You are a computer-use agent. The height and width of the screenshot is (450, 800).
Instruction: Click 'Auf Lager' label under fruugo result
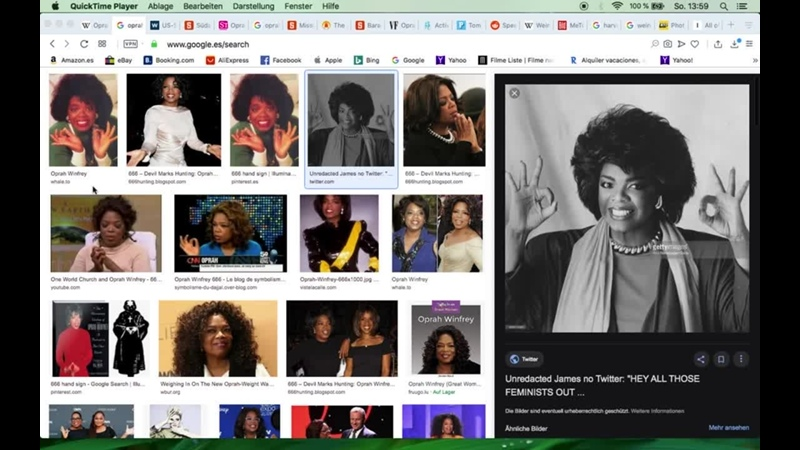(x=444, y=392)
